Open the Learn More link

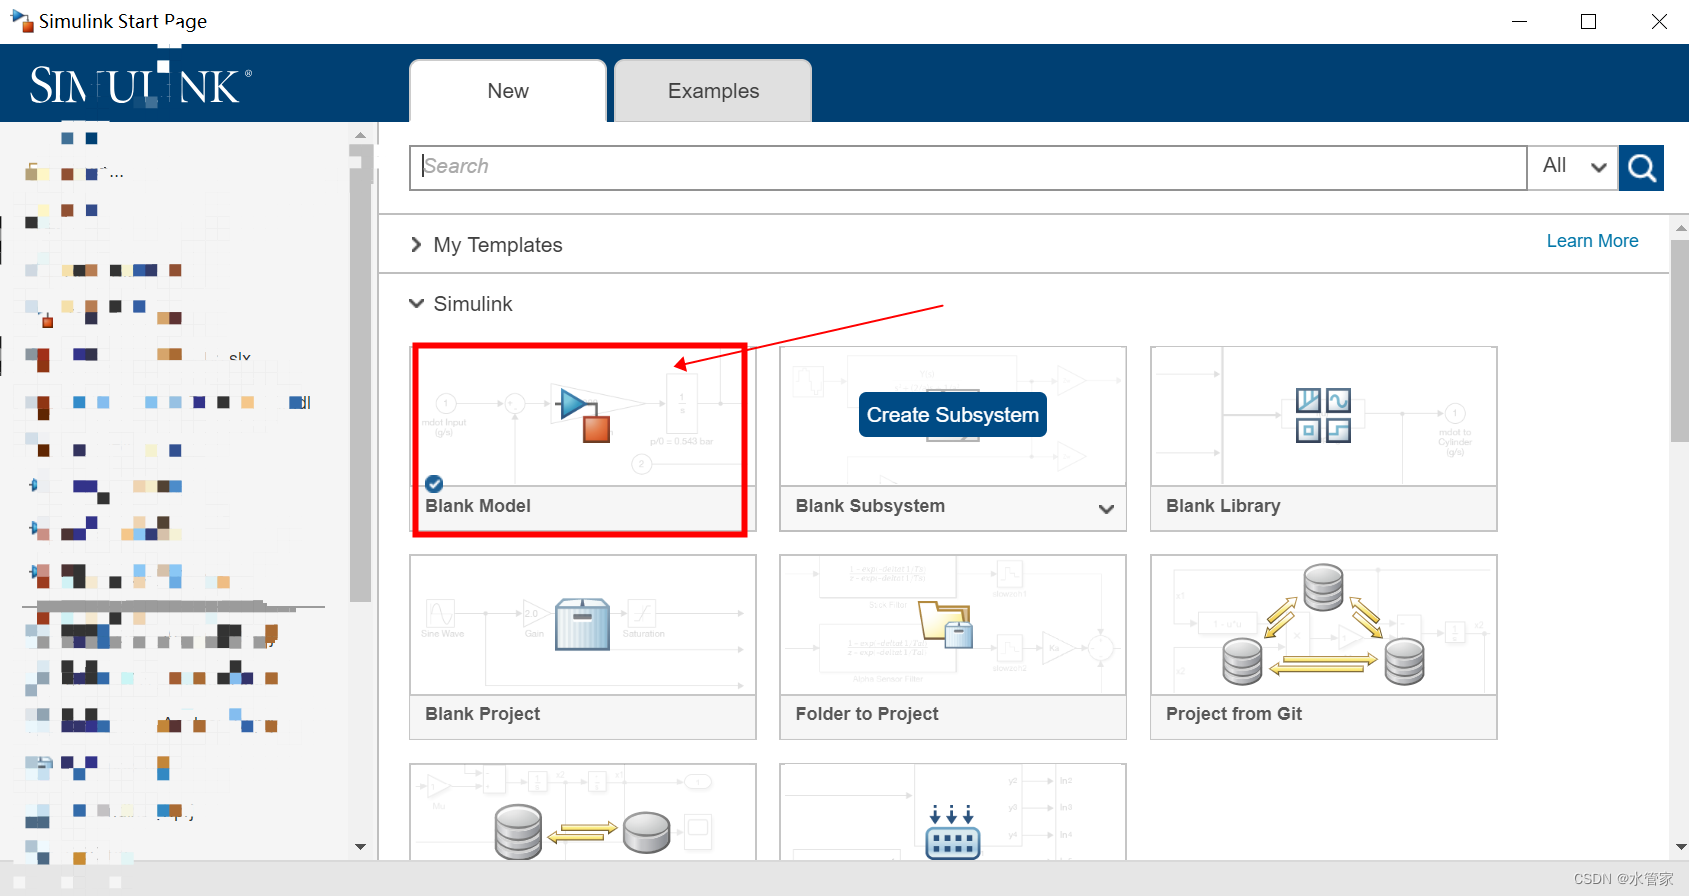point(1592,241)
